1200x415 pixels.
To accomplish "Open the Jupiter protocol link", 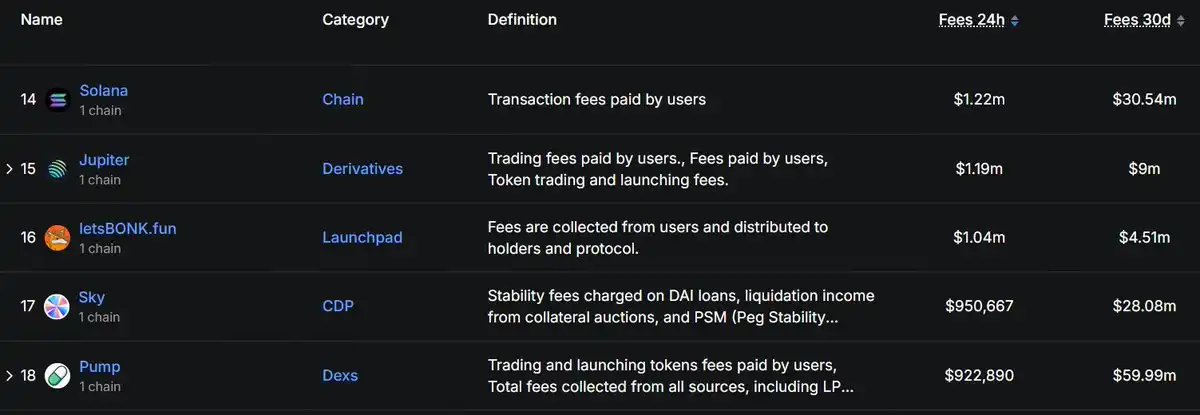I will coord(104,160).
